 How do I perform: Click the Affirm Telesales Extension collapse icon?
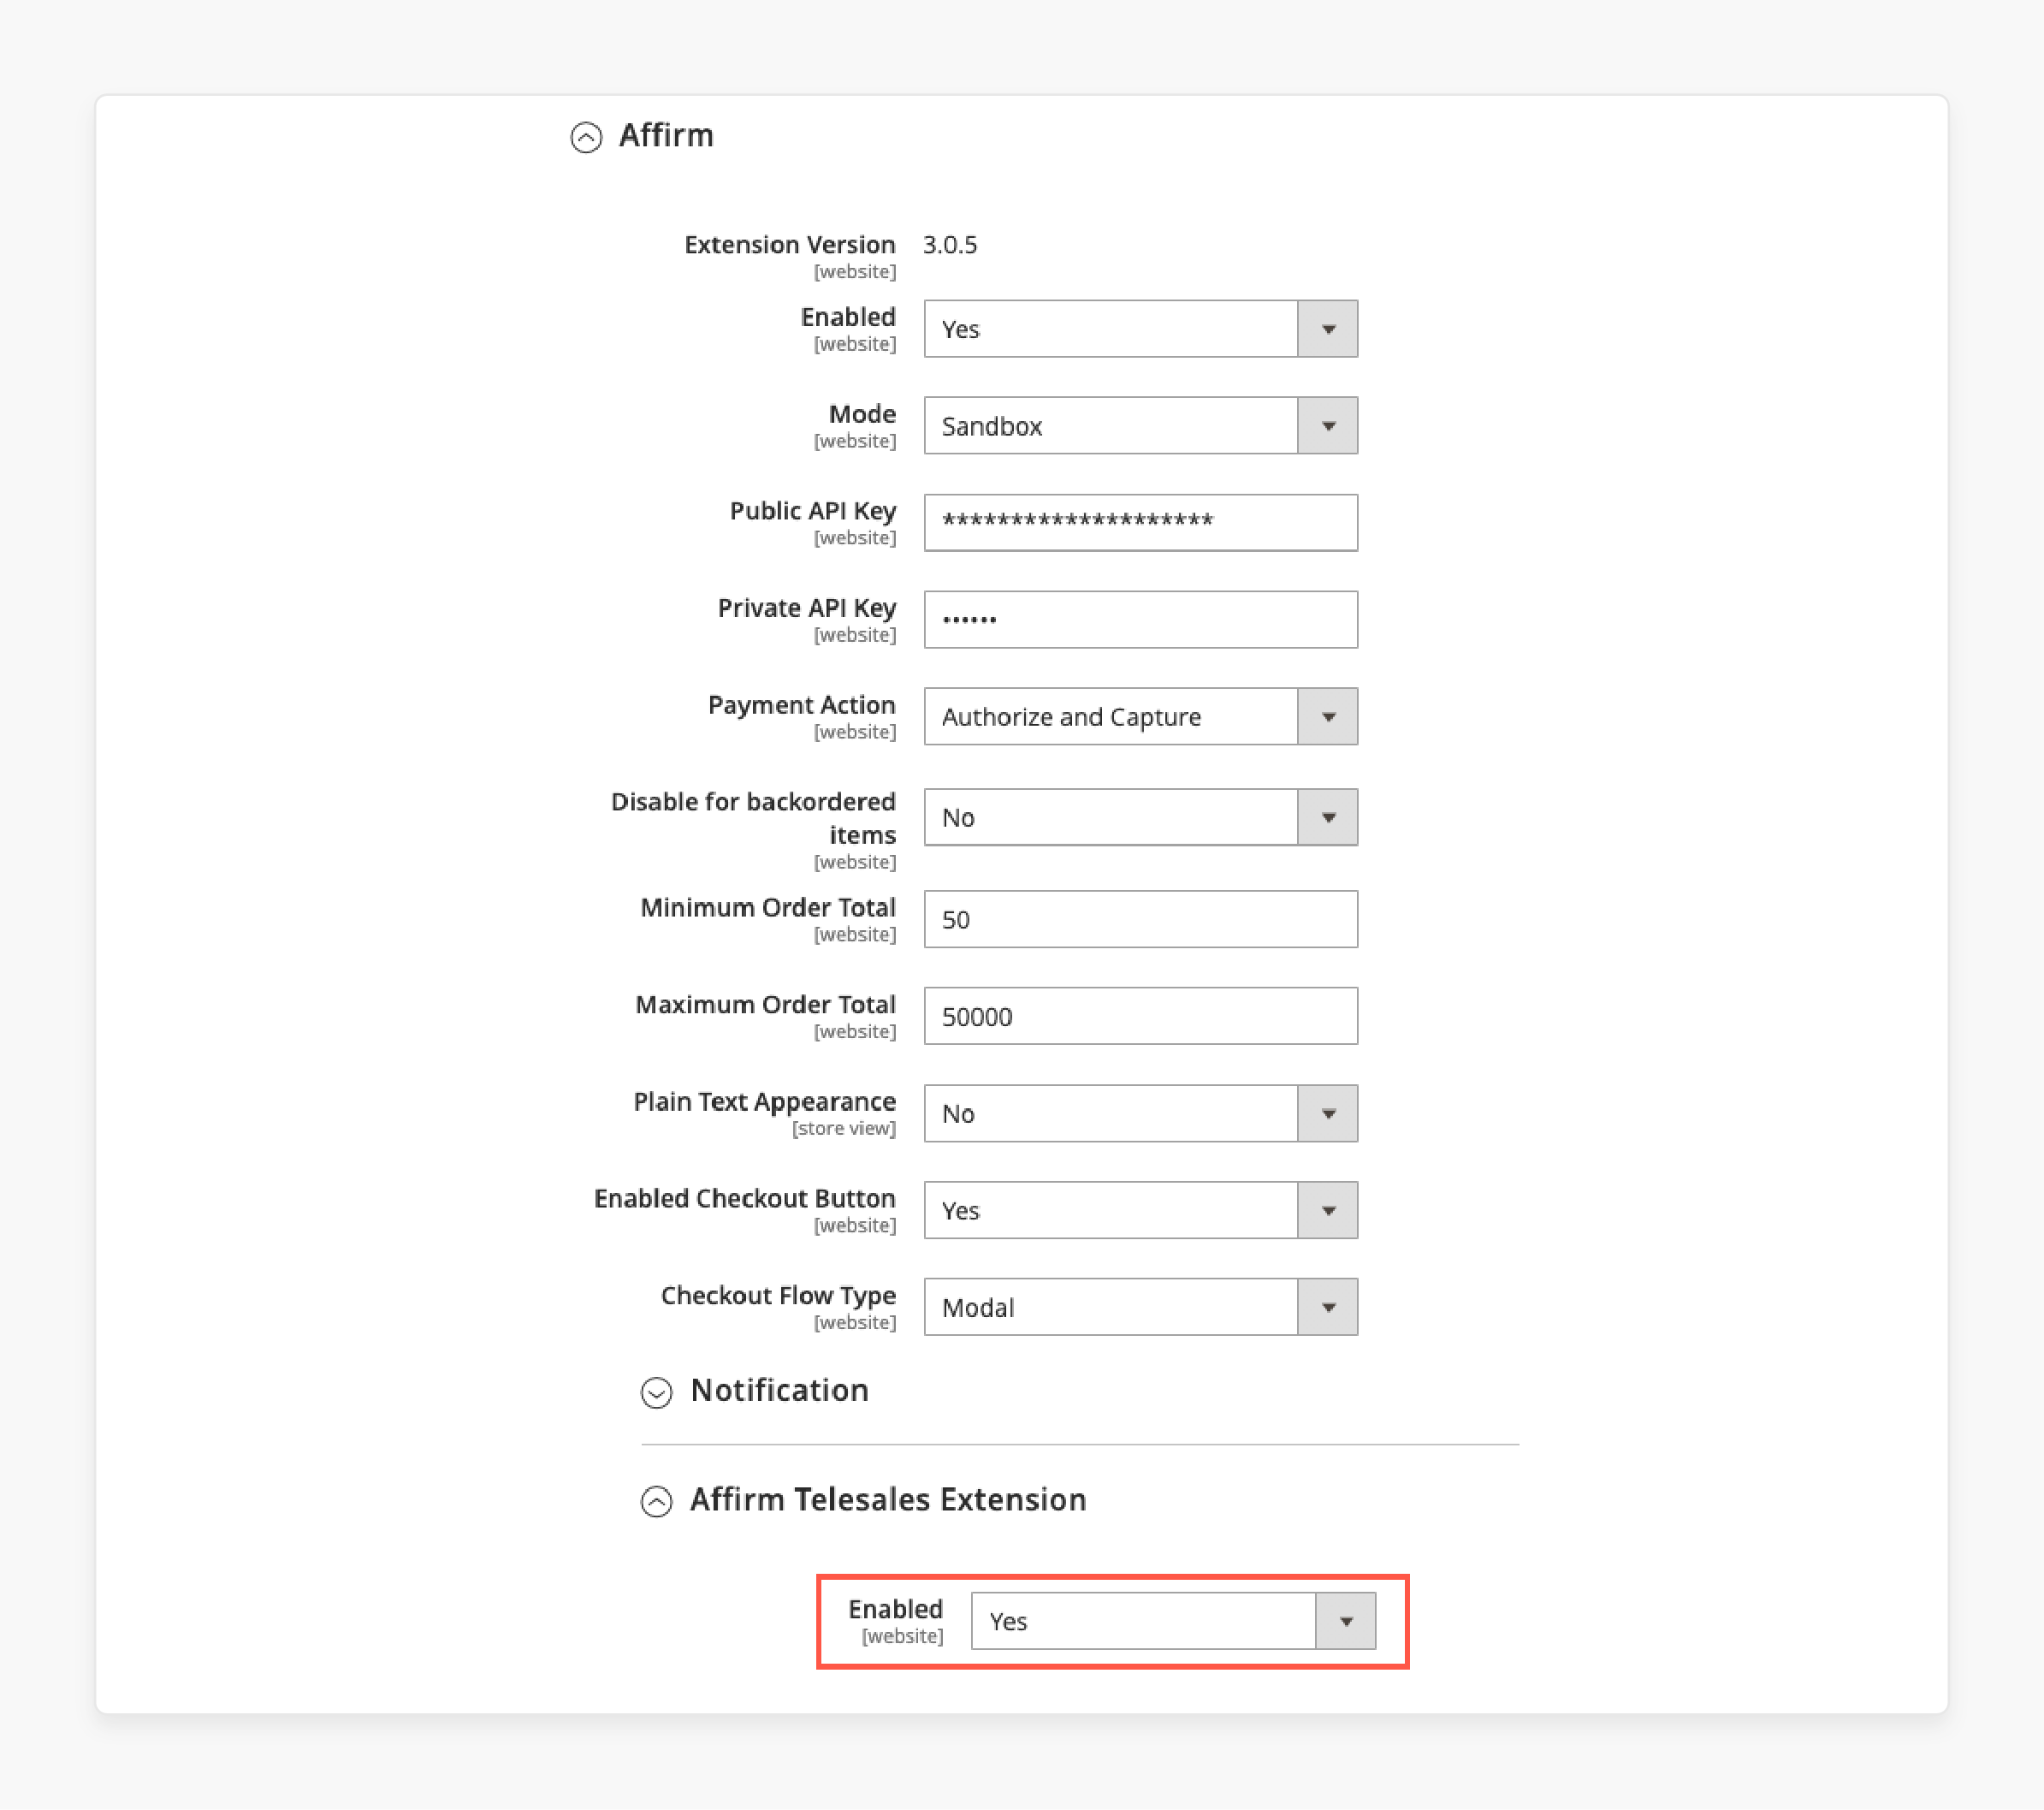click(659, 1499)
